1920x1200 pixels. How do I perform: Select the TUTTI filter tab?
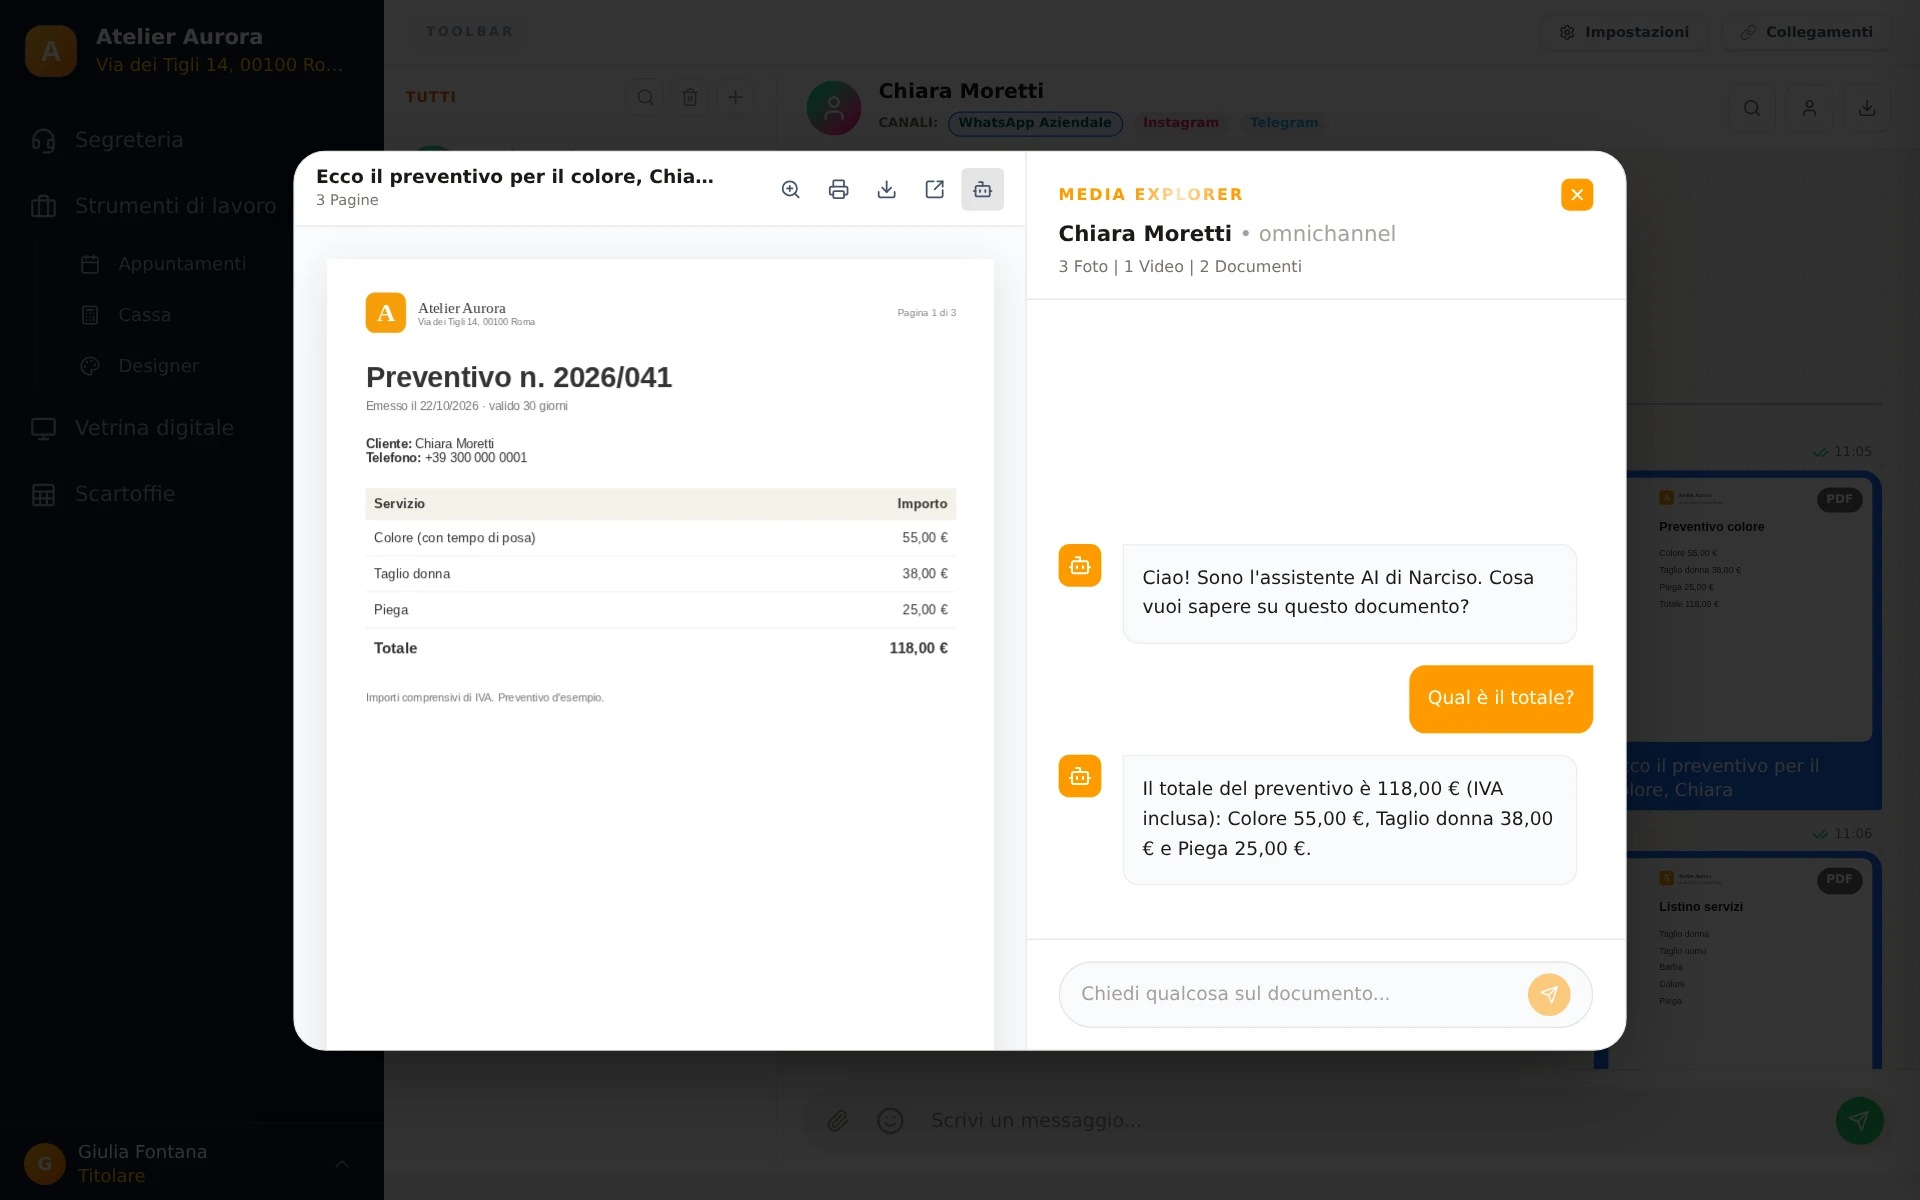click(x=431, y=97)
